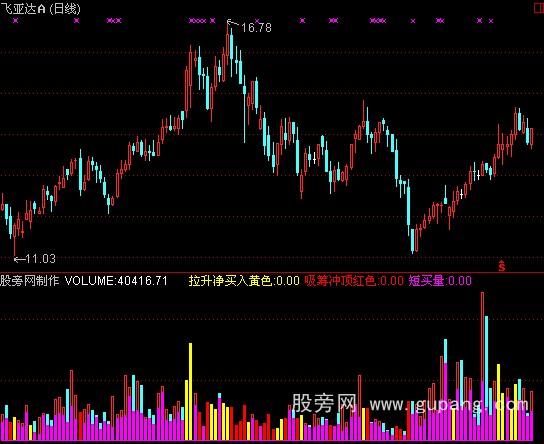Viewport: 544px width, 444px height.
Task: Click the red $ marker icon
Action: pos(502,265)
